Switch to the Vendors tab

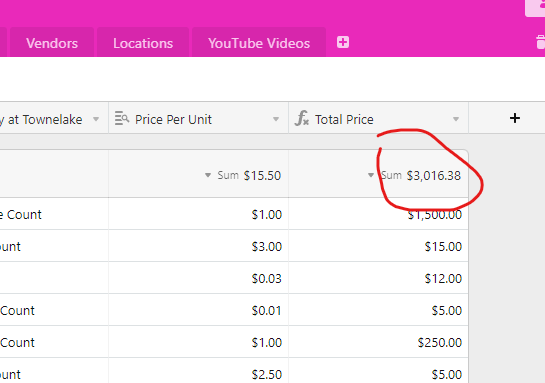(52, 43)
